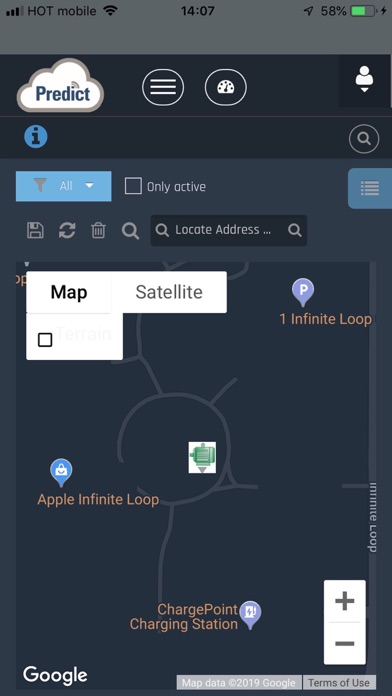
Task: Click the battery indicator in status bar
Action: (363, 11)
